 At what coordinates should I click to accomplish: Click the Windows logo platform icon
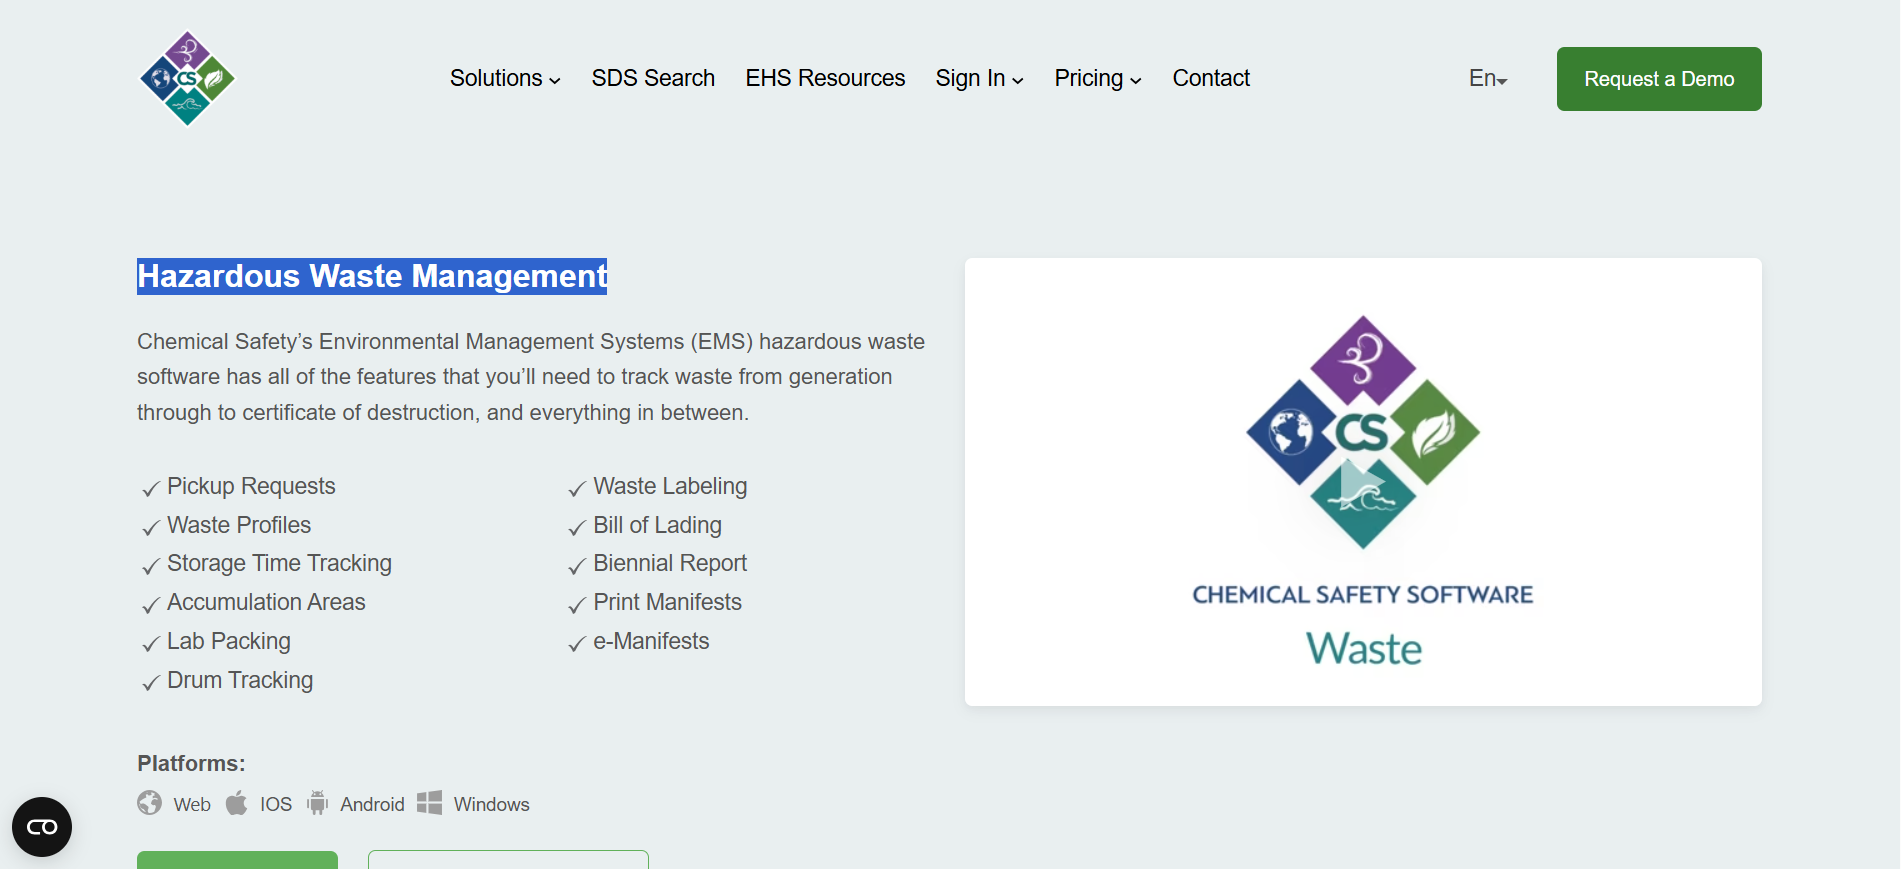429,803
